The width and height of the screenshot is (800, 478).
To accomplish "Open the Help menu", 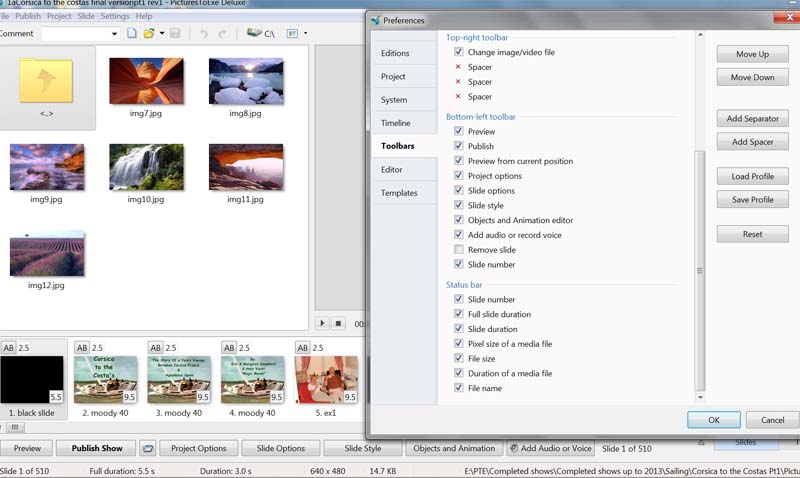I will 144,16.
